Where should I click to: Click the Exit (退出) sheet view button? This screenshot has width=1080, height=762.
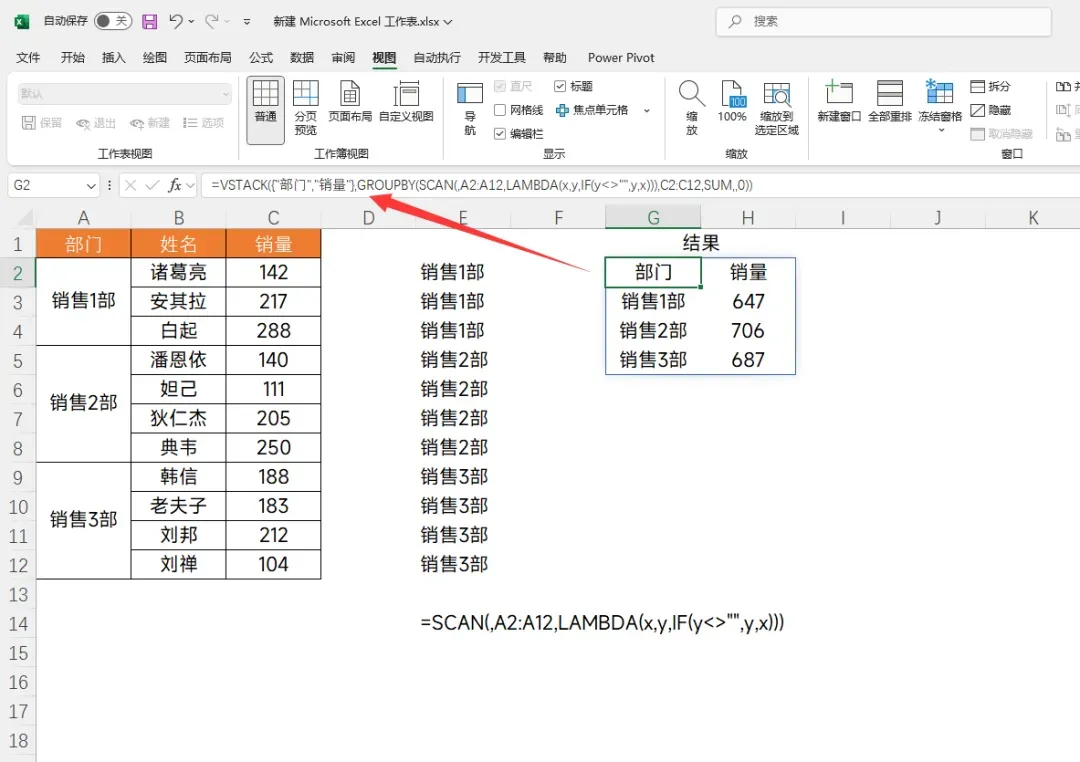(x=96, y=123)
